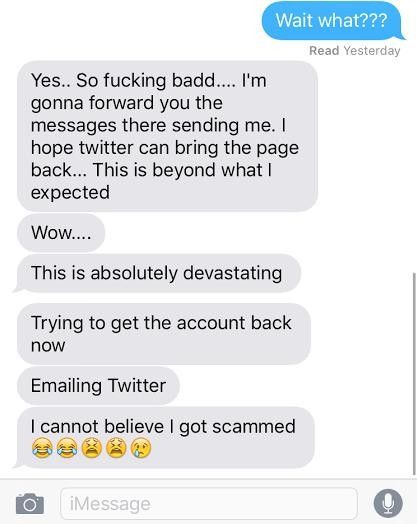Click the second tired-face emoji
The height and width of the screenshot is (524, 417).
116,448
